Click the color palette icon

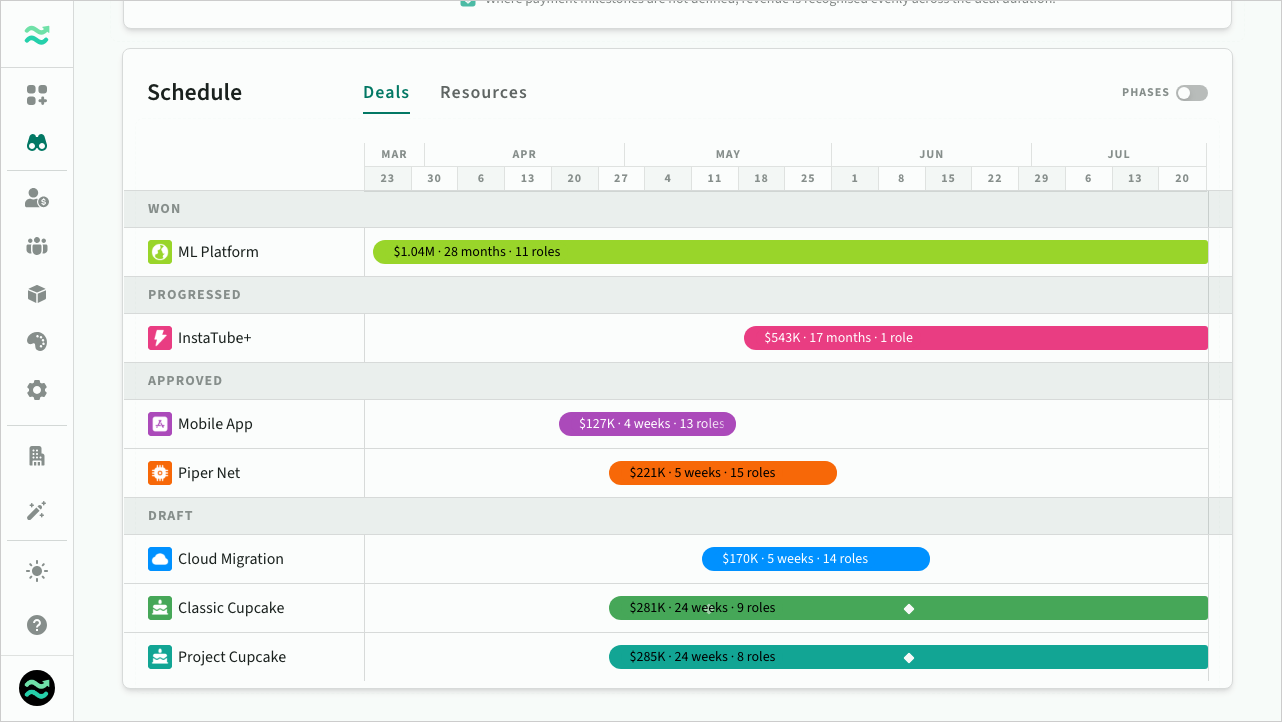point(37,342)
